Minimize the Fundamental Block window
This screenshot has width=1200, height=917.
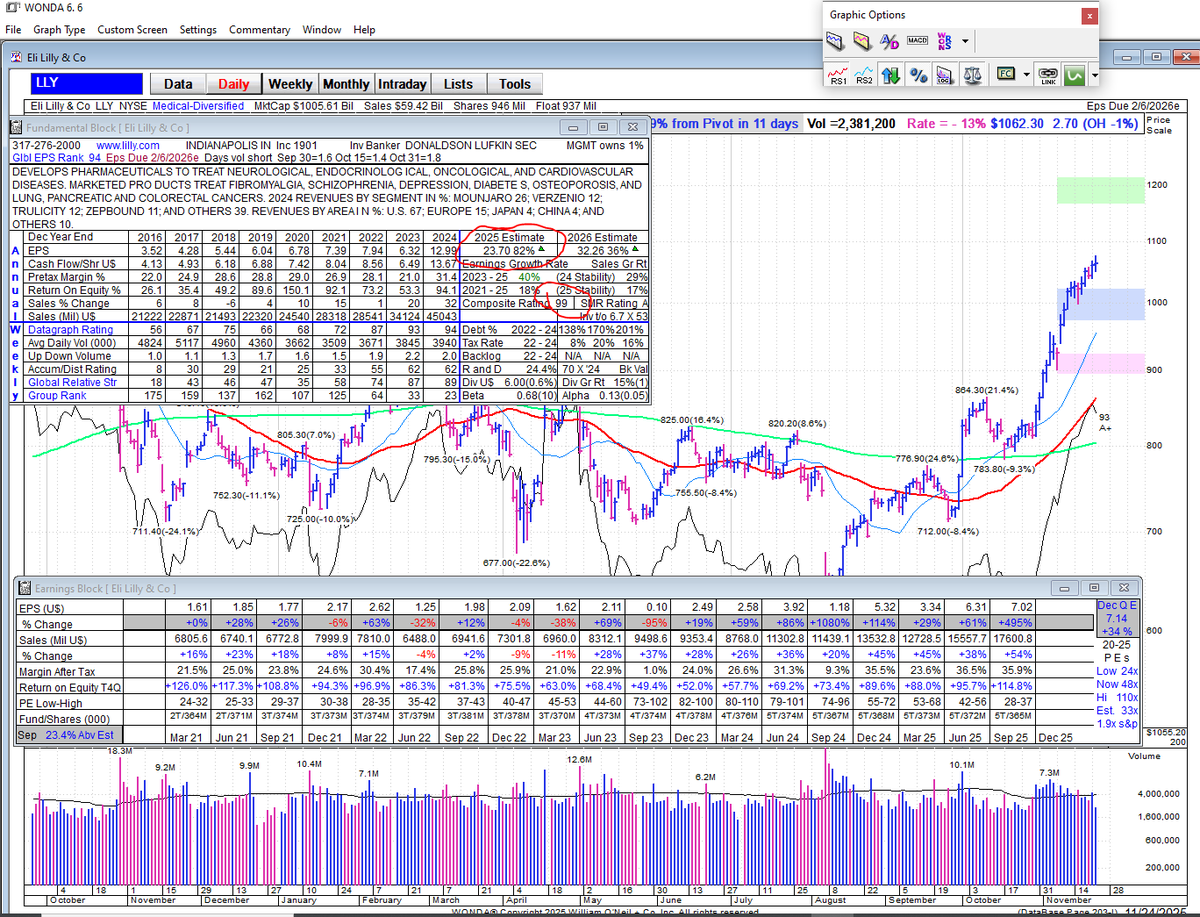tap(574, 127)
